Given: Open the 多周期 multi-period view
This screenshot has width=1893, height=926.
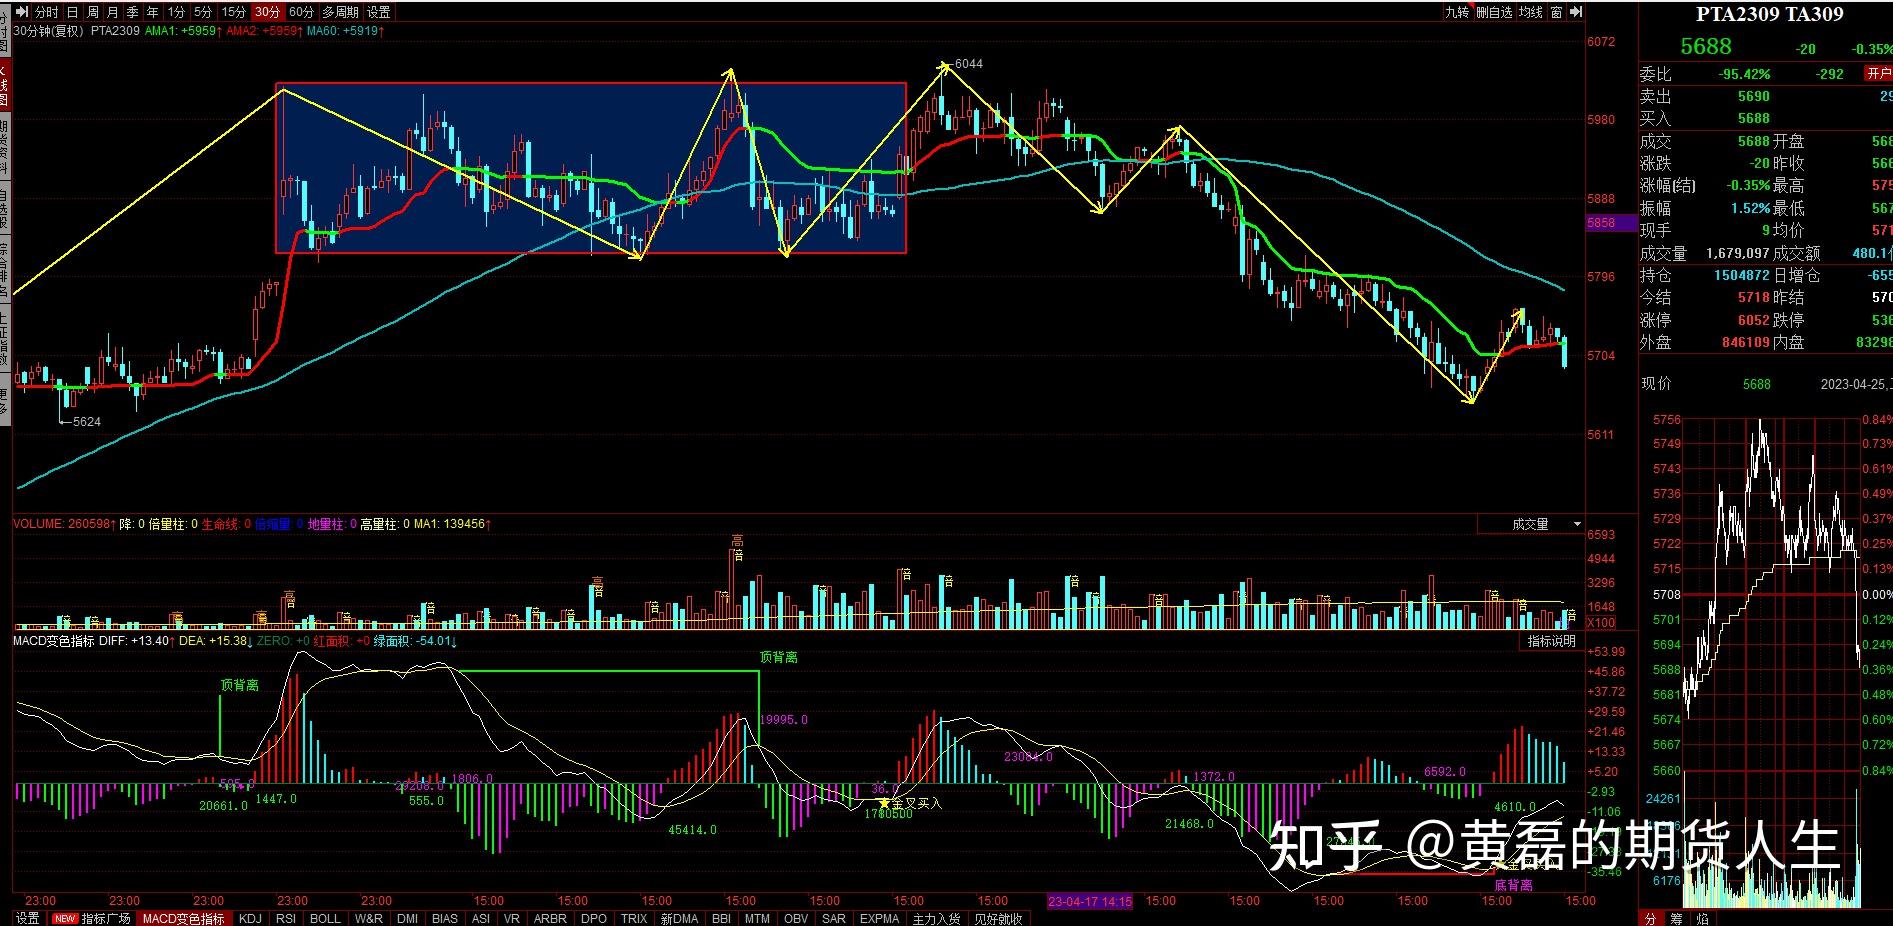Looking at the screenshot, I should click(x=340, y=12).
